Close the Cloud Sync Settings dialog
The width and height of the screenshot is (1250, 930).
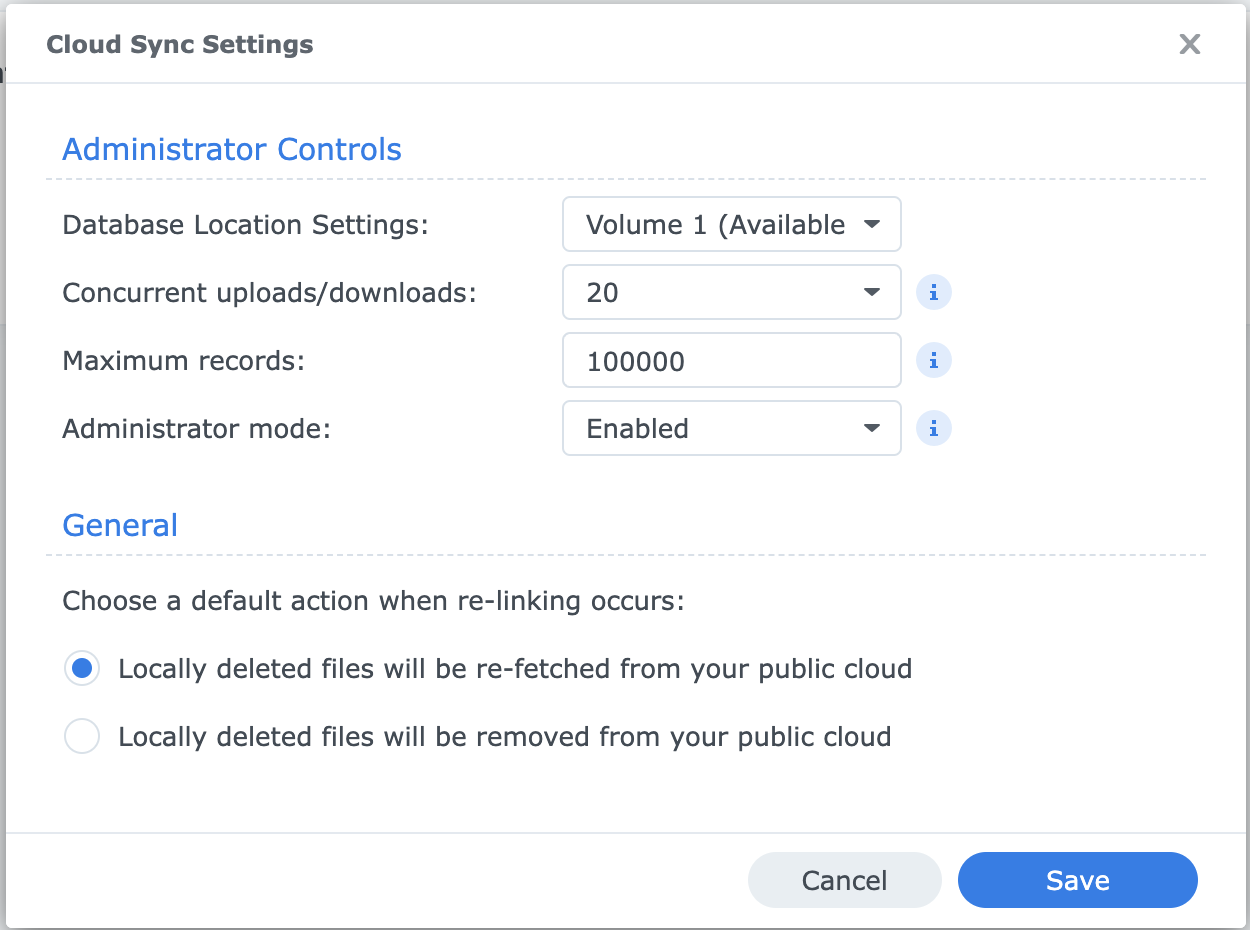click(x=1189, y=44)
